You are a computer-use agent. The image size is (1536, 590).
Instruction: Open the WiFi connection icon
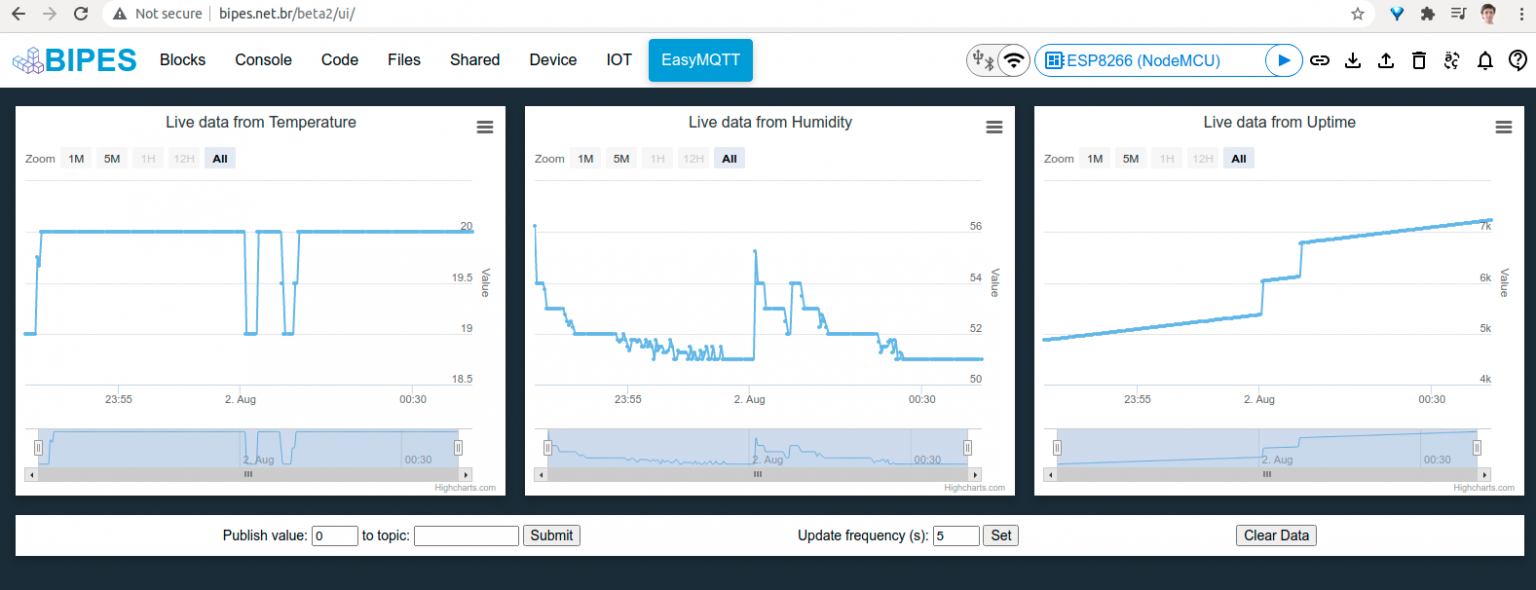[x=1013, y=60]
